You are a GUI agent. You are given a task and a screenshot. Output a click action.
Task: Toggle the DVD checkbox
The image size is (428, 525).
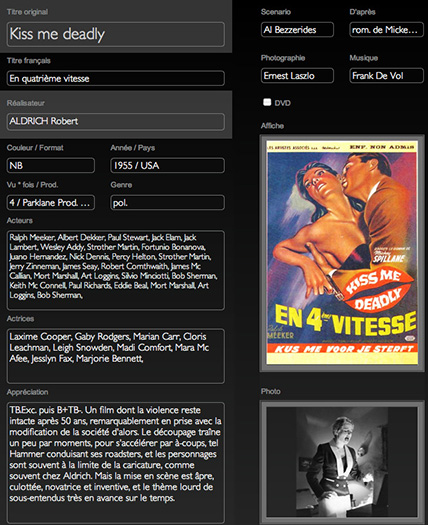coord(267,102)
